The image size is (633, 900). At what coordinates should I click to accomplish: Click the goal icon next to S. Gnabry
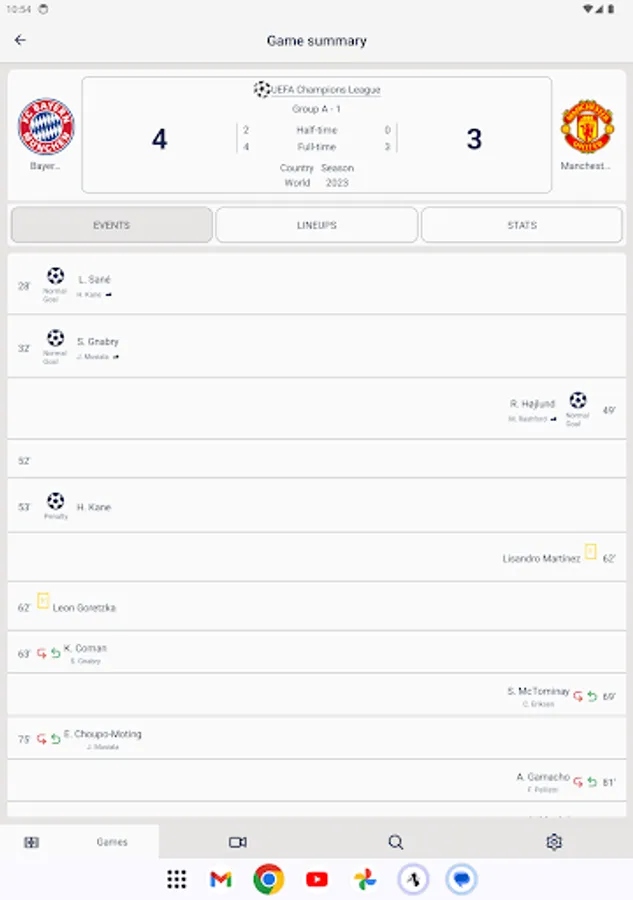pyautogui.click(x=54, y=339)
